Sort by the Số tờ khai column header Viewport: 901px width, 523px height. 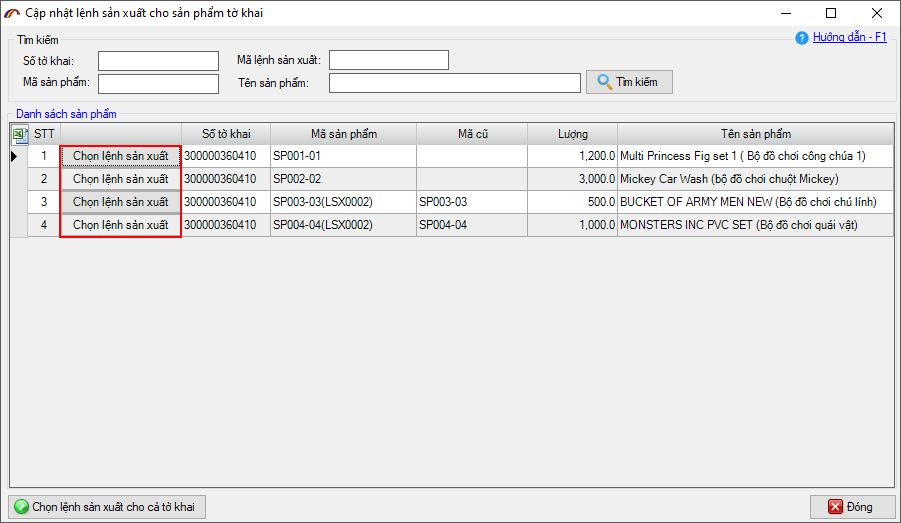[226, 134]
